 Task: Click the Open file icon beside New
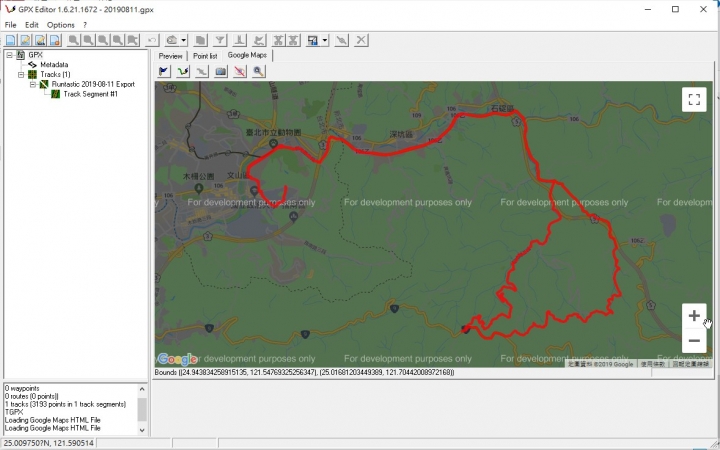tap(25, 40)
